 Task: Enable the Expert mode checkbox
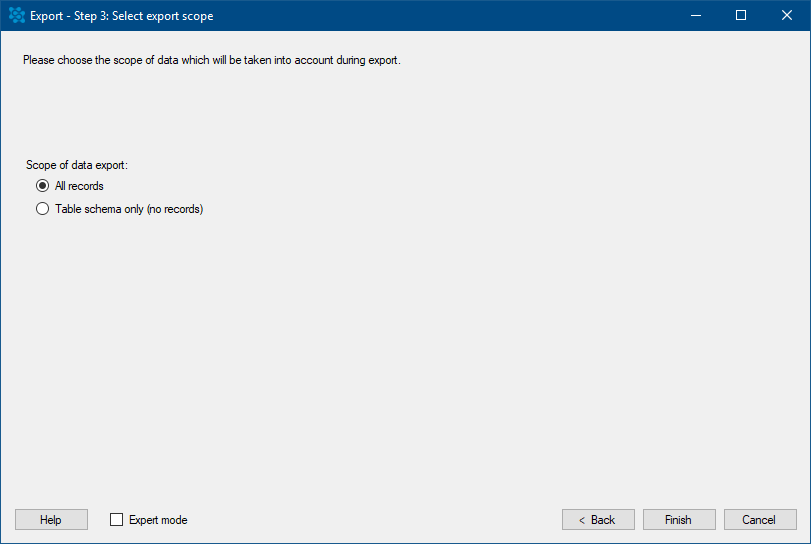click(116, 520)
